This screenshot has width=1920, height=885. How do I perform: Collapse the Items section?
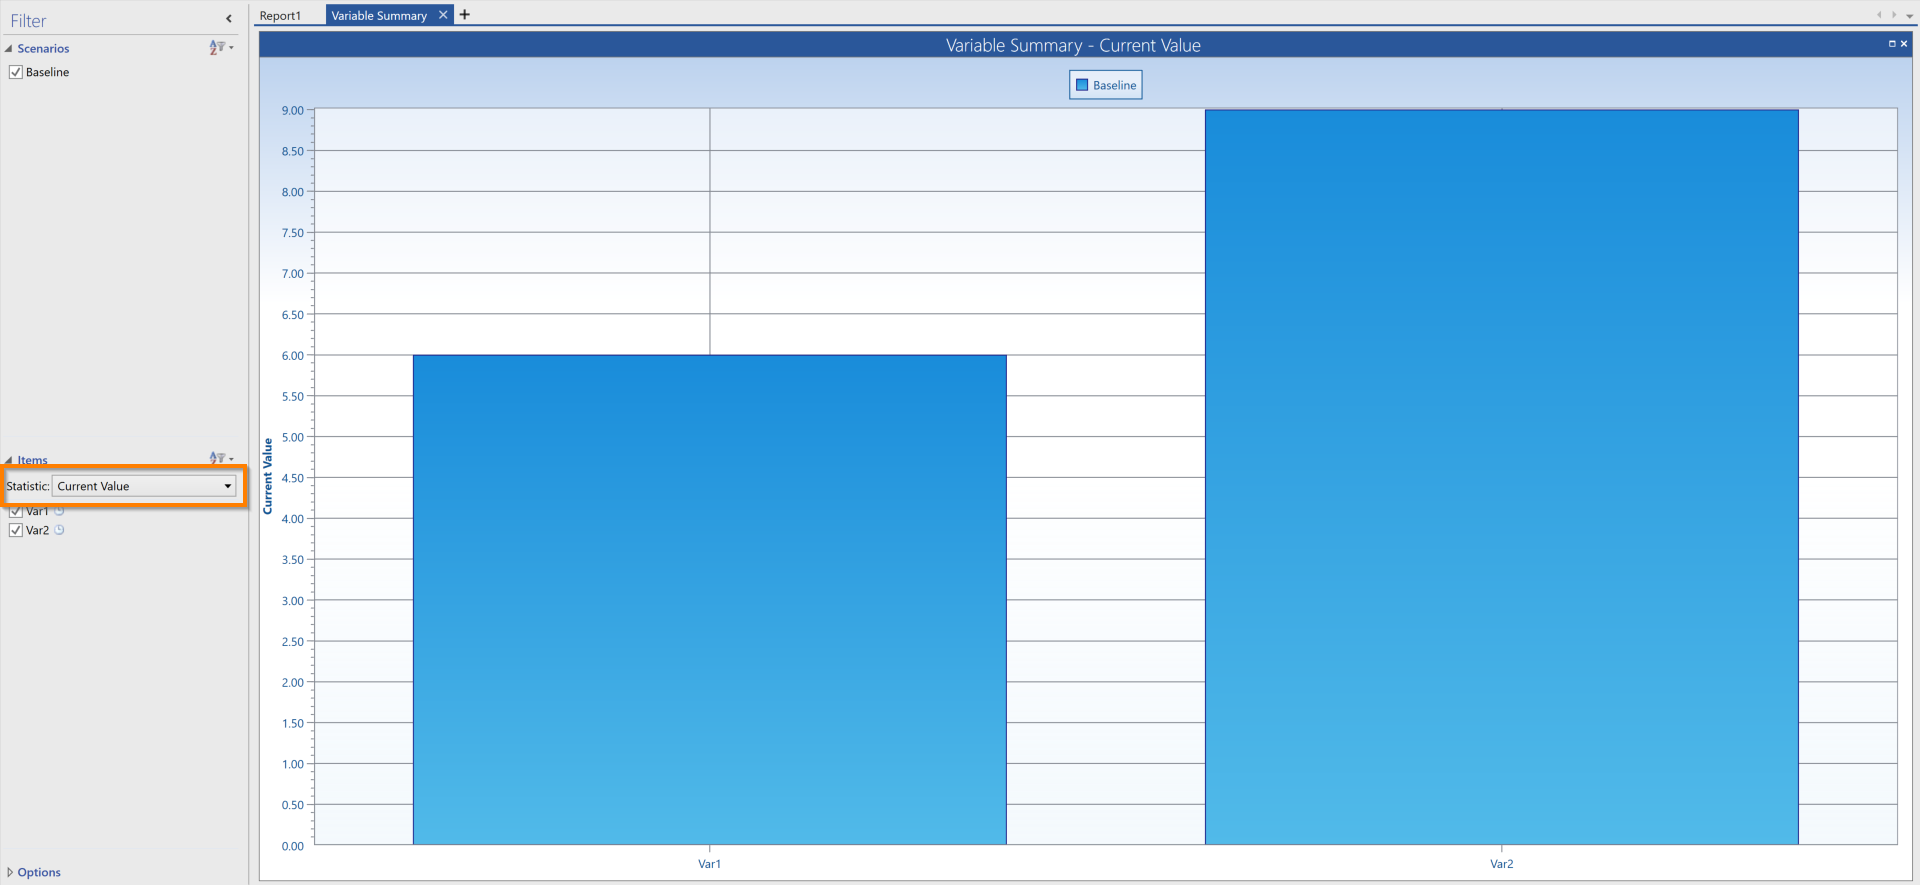9,460
